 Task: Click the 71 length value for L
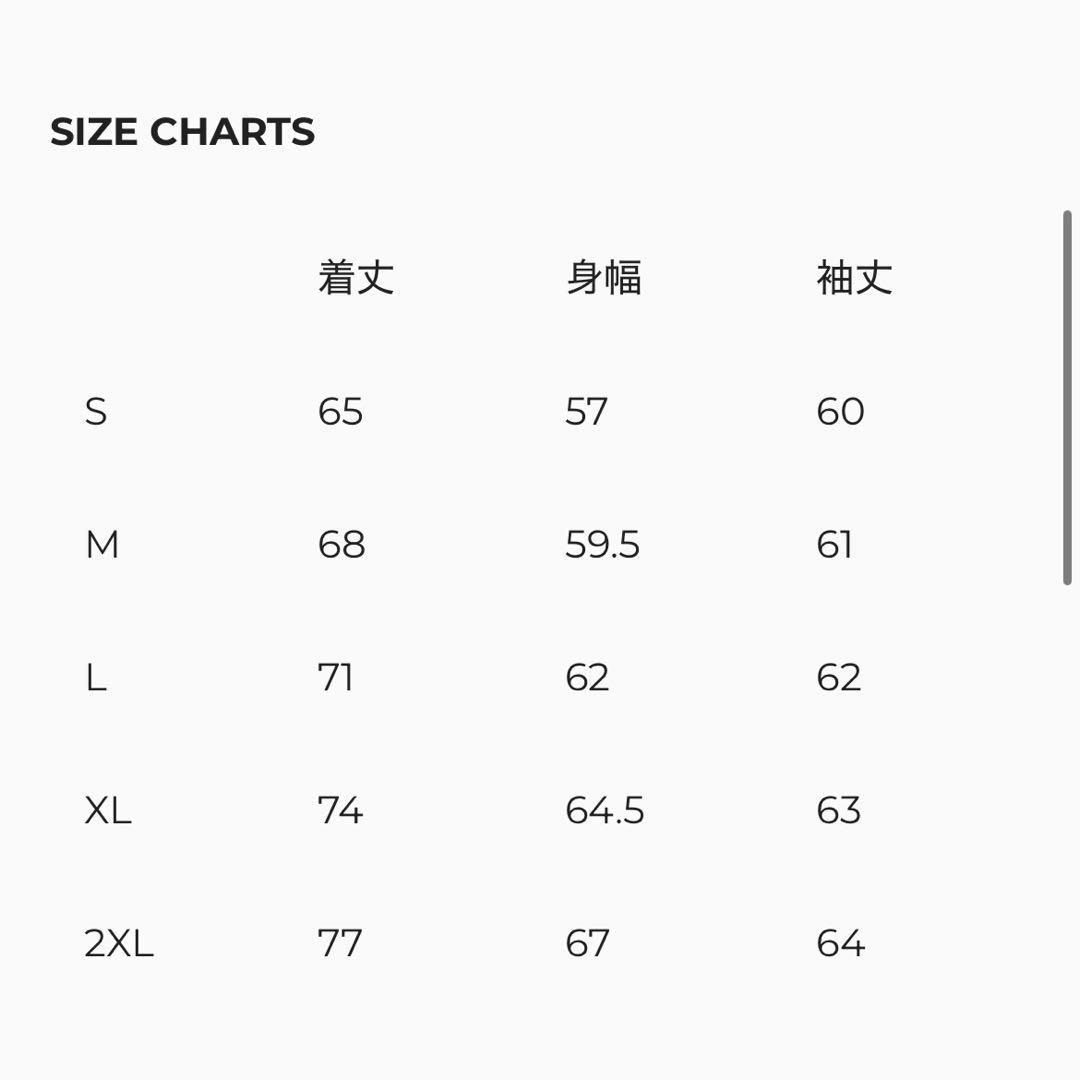coord(335,678)
